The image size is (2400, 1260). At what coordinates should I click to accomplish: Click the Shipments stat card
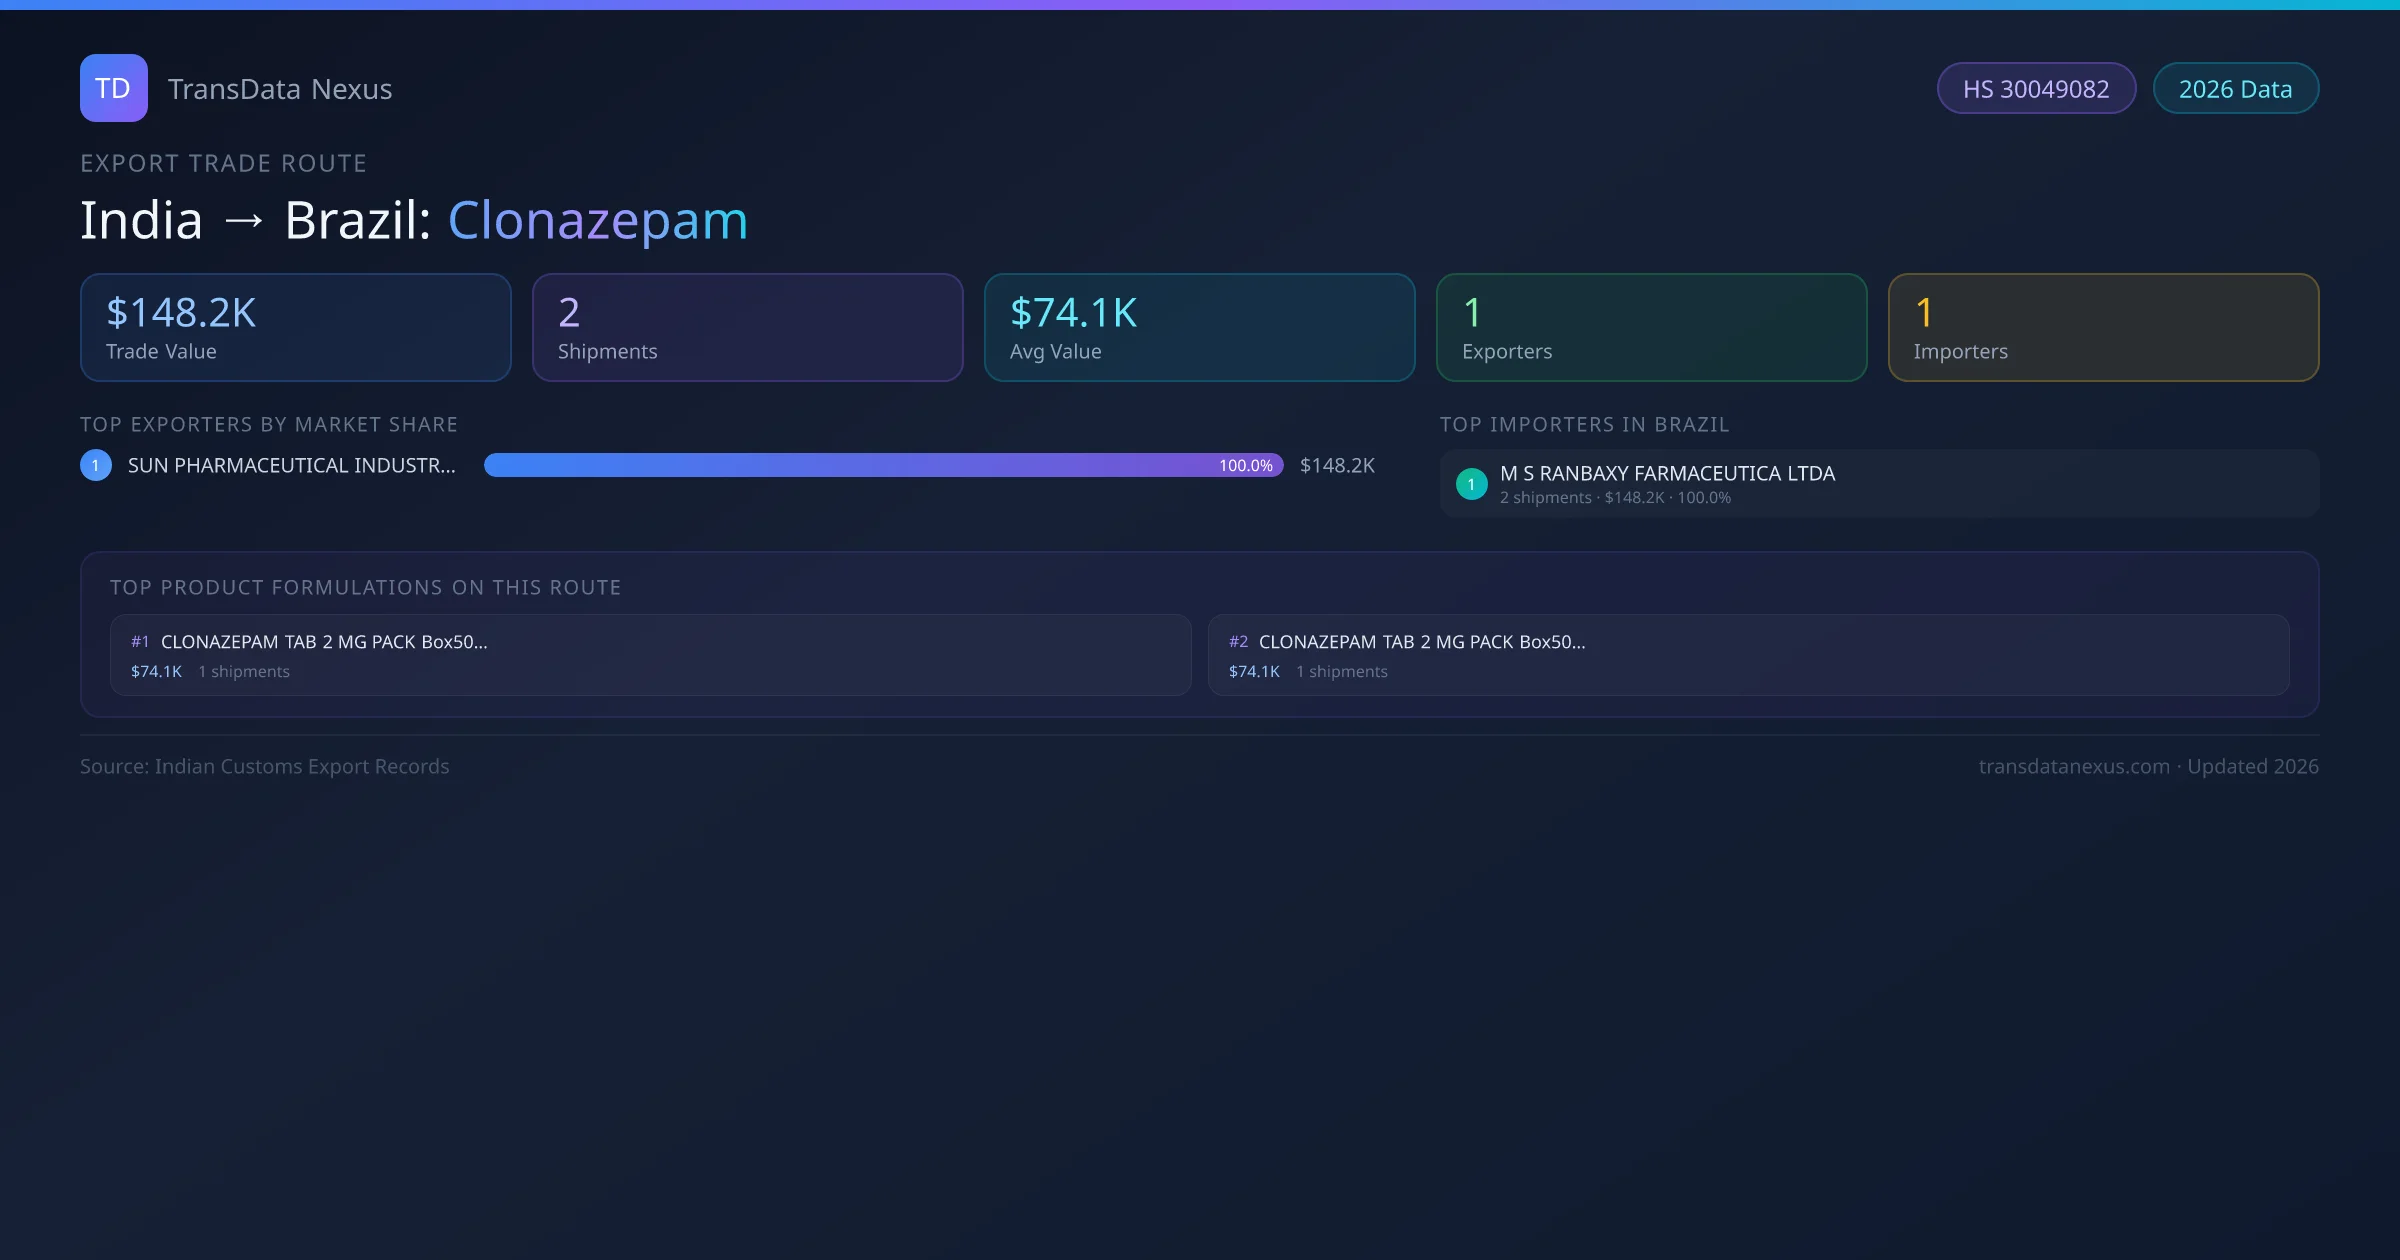pos(747,327)
